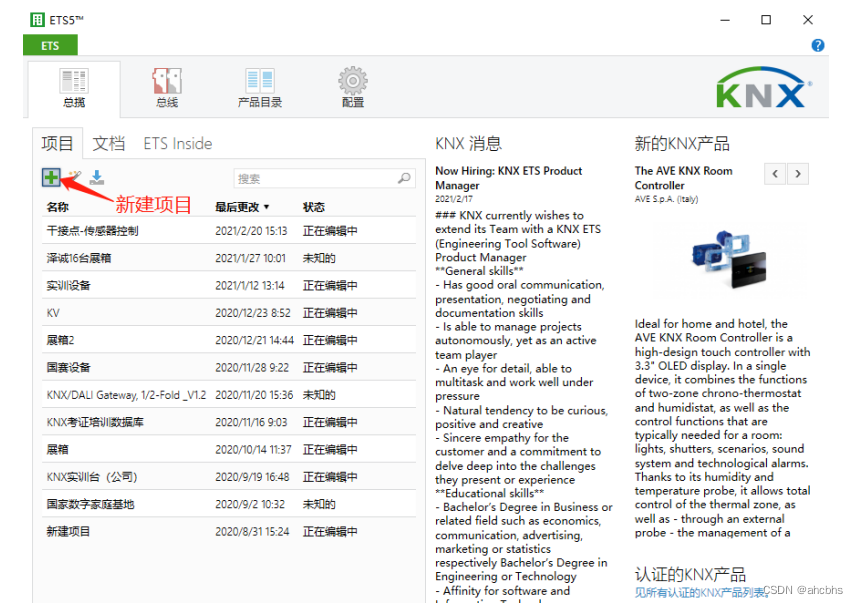Open the 产品目录 catalog ribbon tab
This screenshot has height=604, width=858.
[260, 89]
